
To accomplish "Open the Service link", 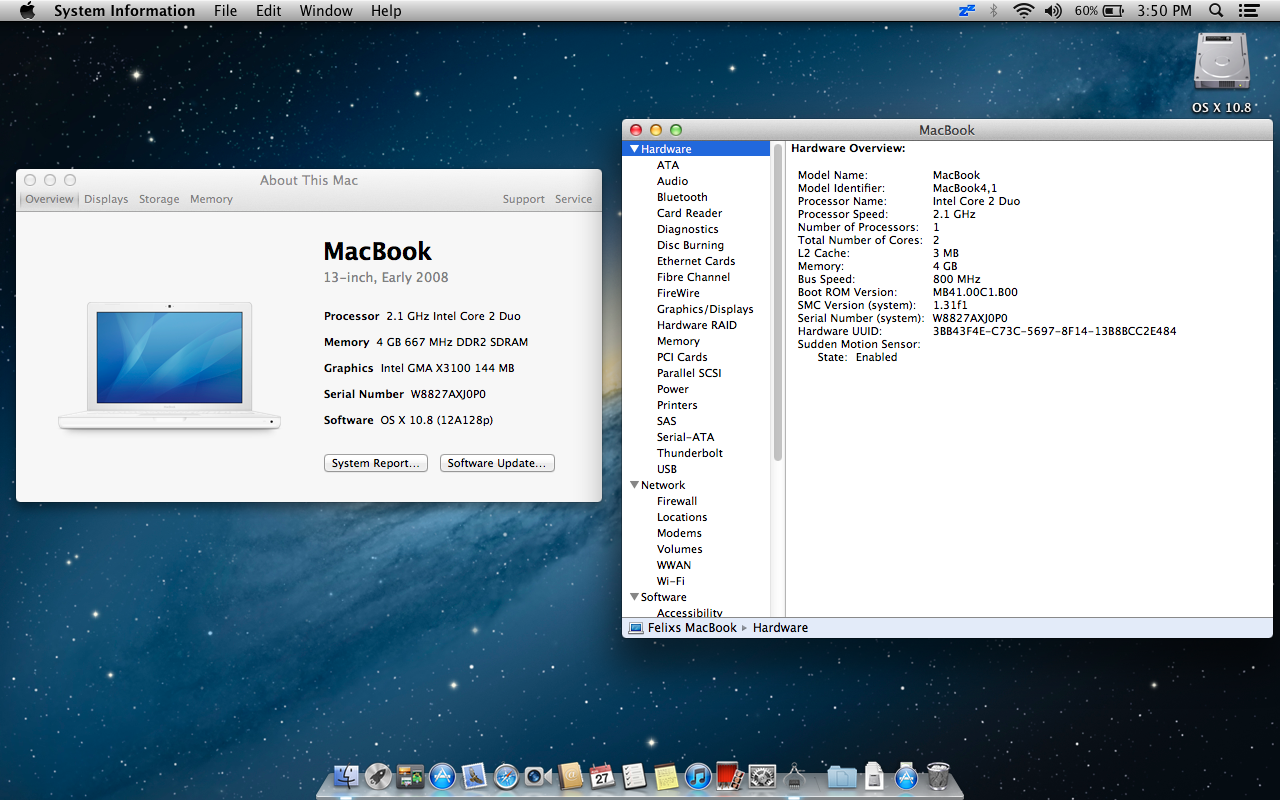I will [574, 199].
